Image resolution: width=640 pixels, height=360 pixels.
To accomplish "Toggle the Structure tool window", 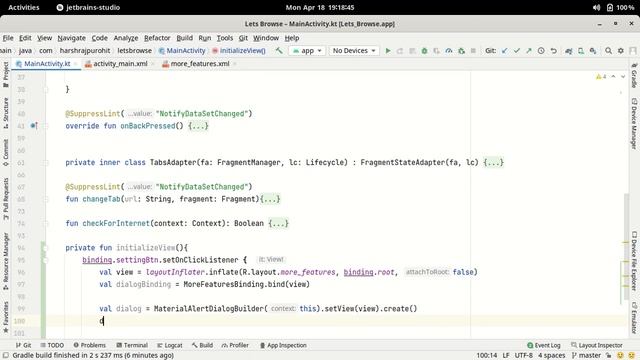I will coord(6,113).
